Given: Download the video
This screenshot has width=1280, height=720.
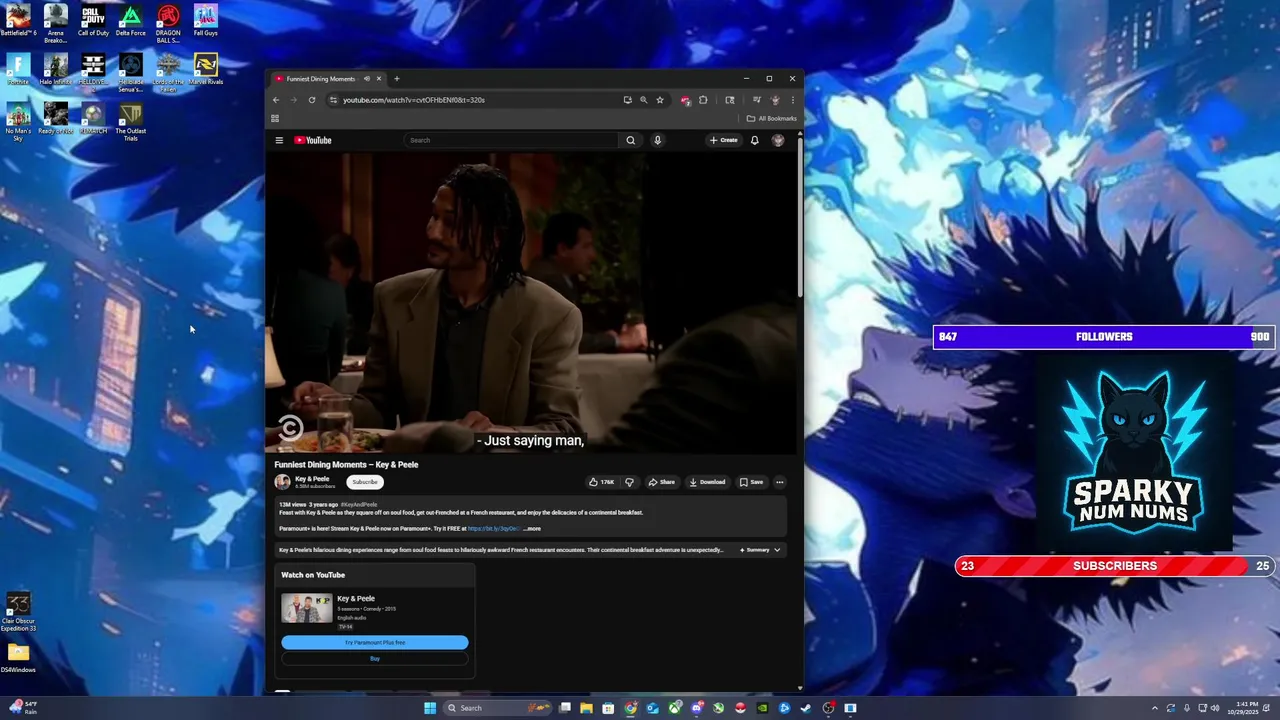Looking at the screenshot, I should click(707, 482).
